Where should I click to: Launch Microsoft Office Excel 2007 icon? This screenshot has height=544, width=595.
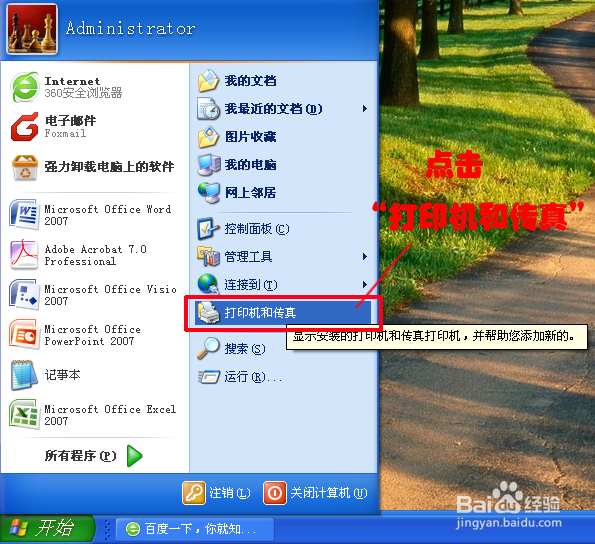pyautogui.click(x=25, y=414)
